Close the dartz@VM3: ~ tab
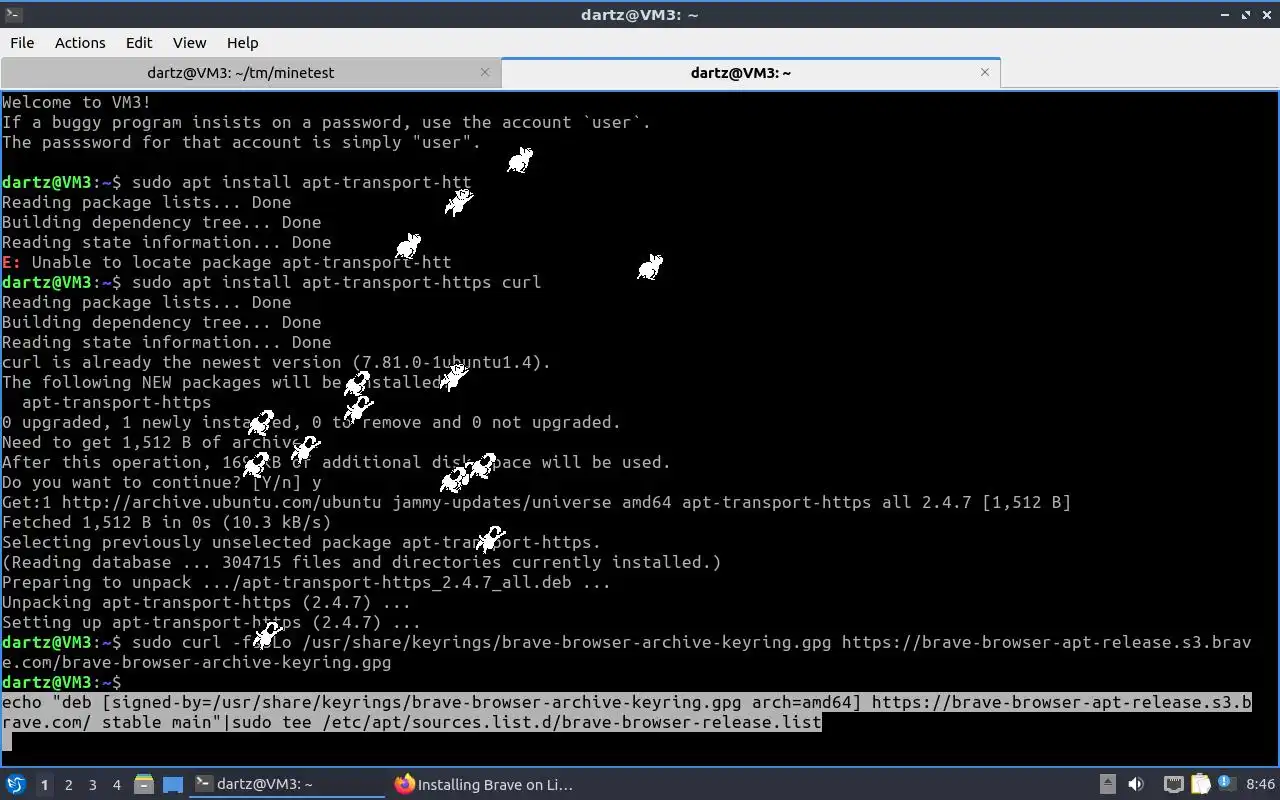Viewport: 1280px width, 800px height. (985, 72)
